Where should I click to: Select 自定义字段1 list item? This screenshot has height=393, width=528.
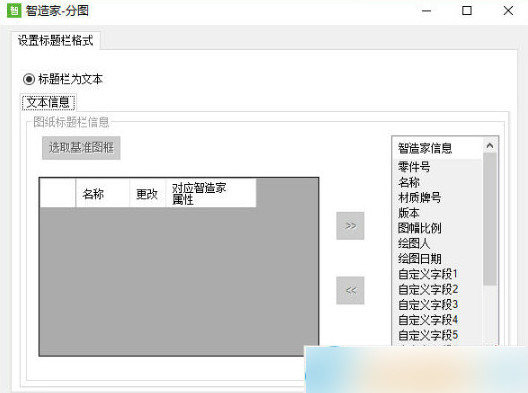point(428,274)
